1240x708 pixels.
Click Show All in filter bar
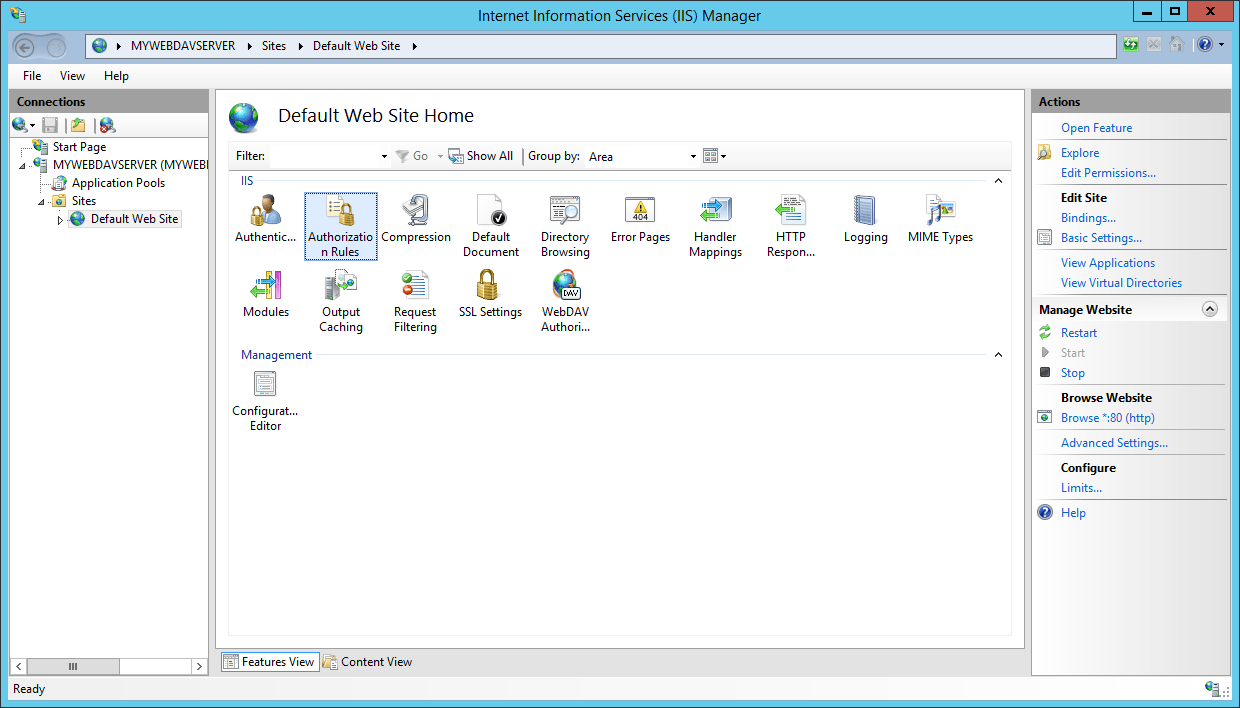tap(481, 156)
